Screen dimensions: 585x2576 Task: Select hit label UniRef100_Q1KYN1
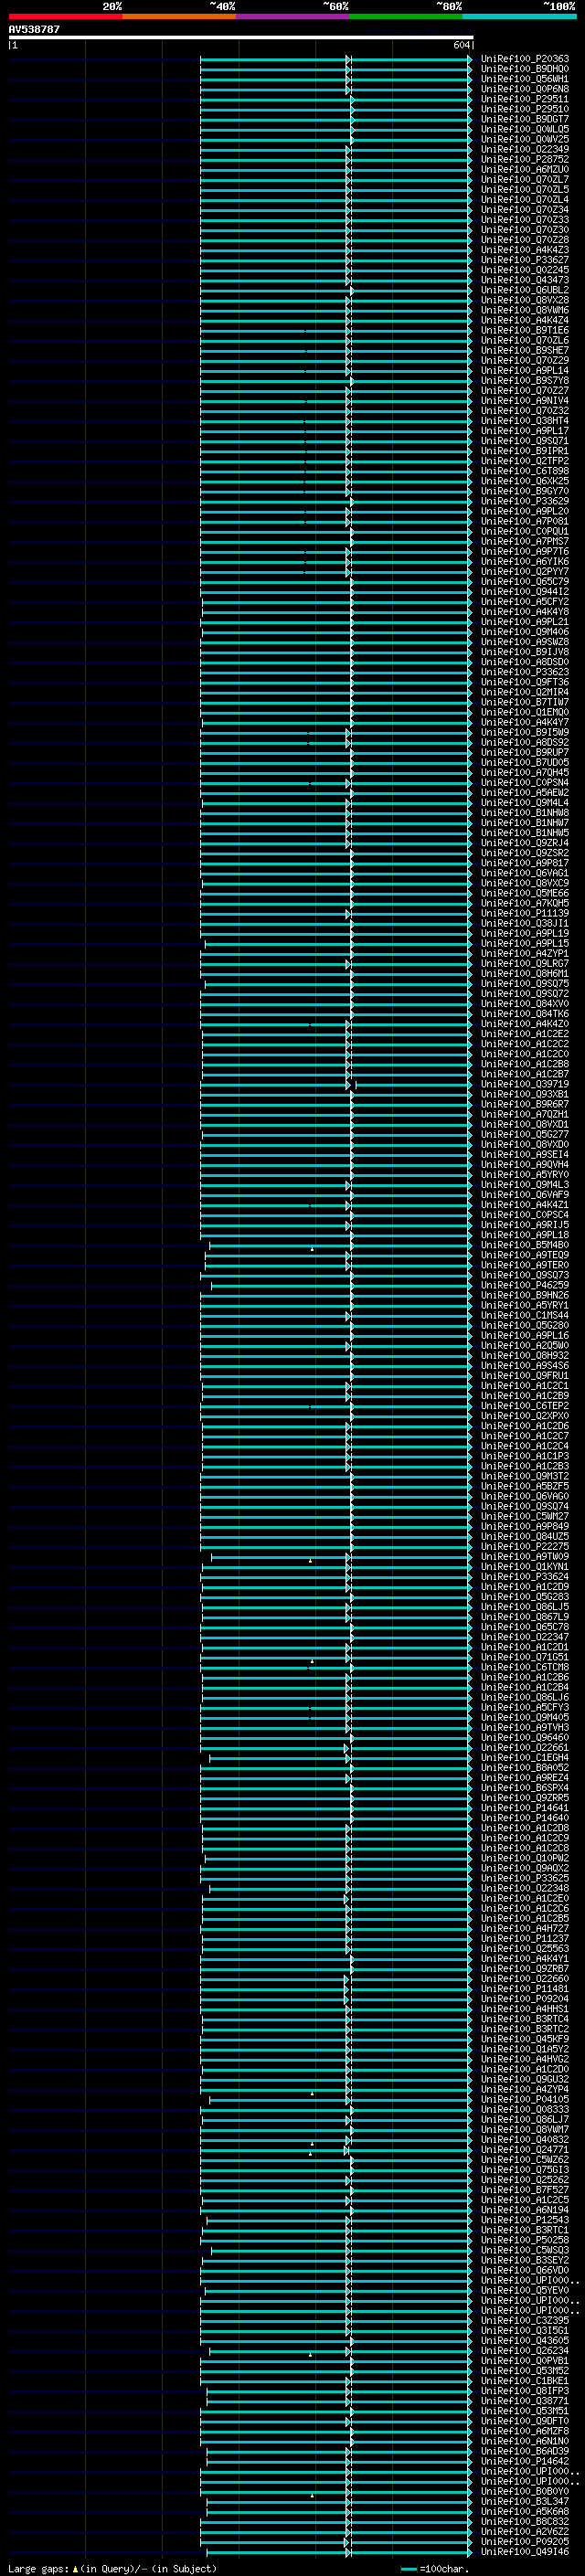coord(525,1567)
